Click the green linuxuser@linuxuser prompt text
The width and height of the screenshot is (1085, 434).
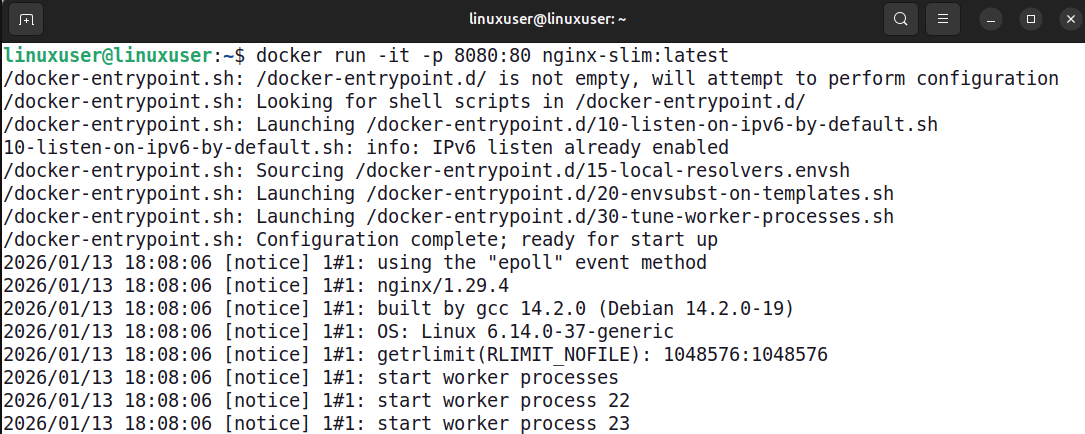(x=107, y=54)
